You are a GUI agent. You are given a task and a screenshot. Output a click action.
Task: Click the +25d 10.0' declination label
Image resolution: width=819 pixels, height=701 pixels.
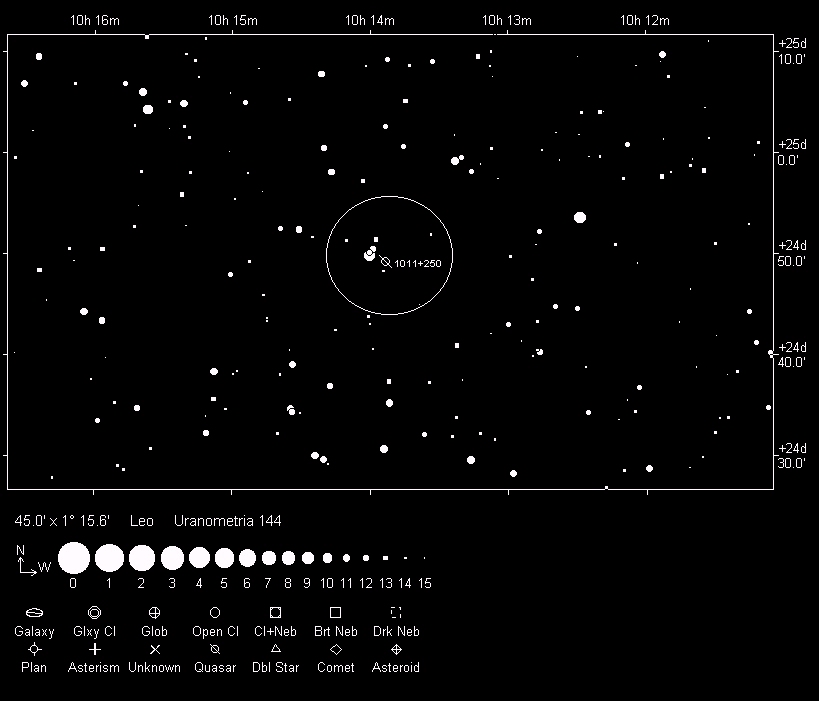[x=792, y=51]
